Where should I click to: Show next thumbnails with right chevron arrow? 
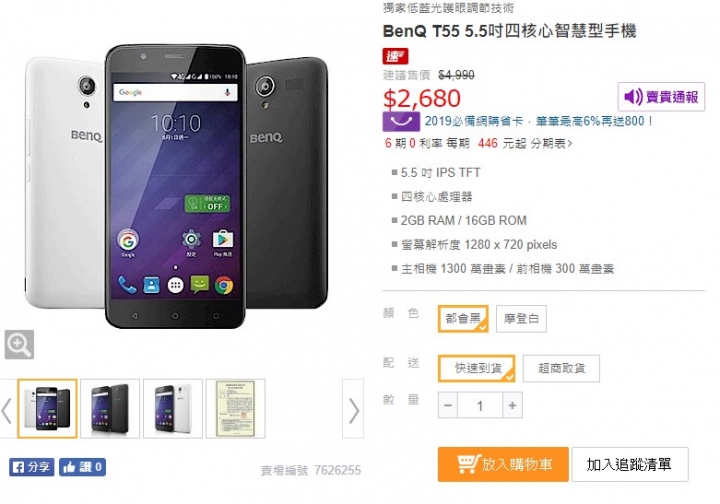click(x=353, y=409)
